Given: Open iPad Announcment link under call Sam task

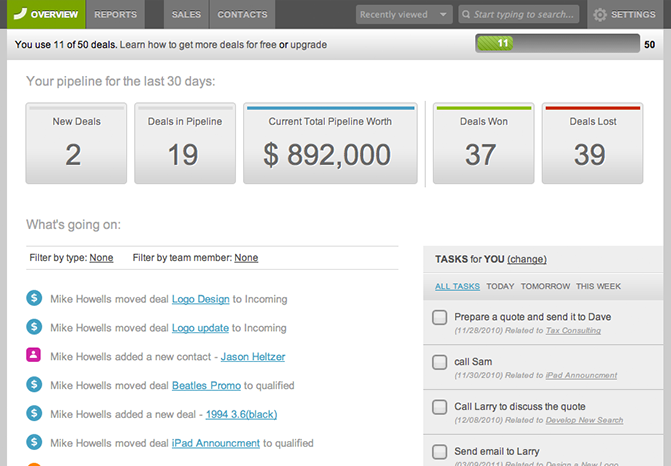Looking at the screenshot, I should (582, 375).
